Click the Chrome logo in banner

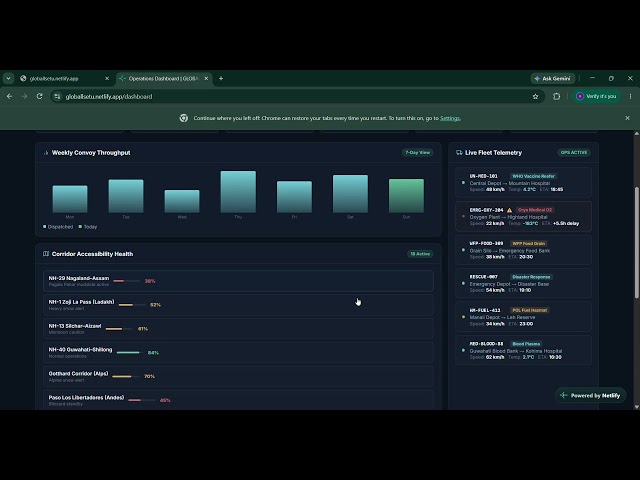click(x=184, y=118)
